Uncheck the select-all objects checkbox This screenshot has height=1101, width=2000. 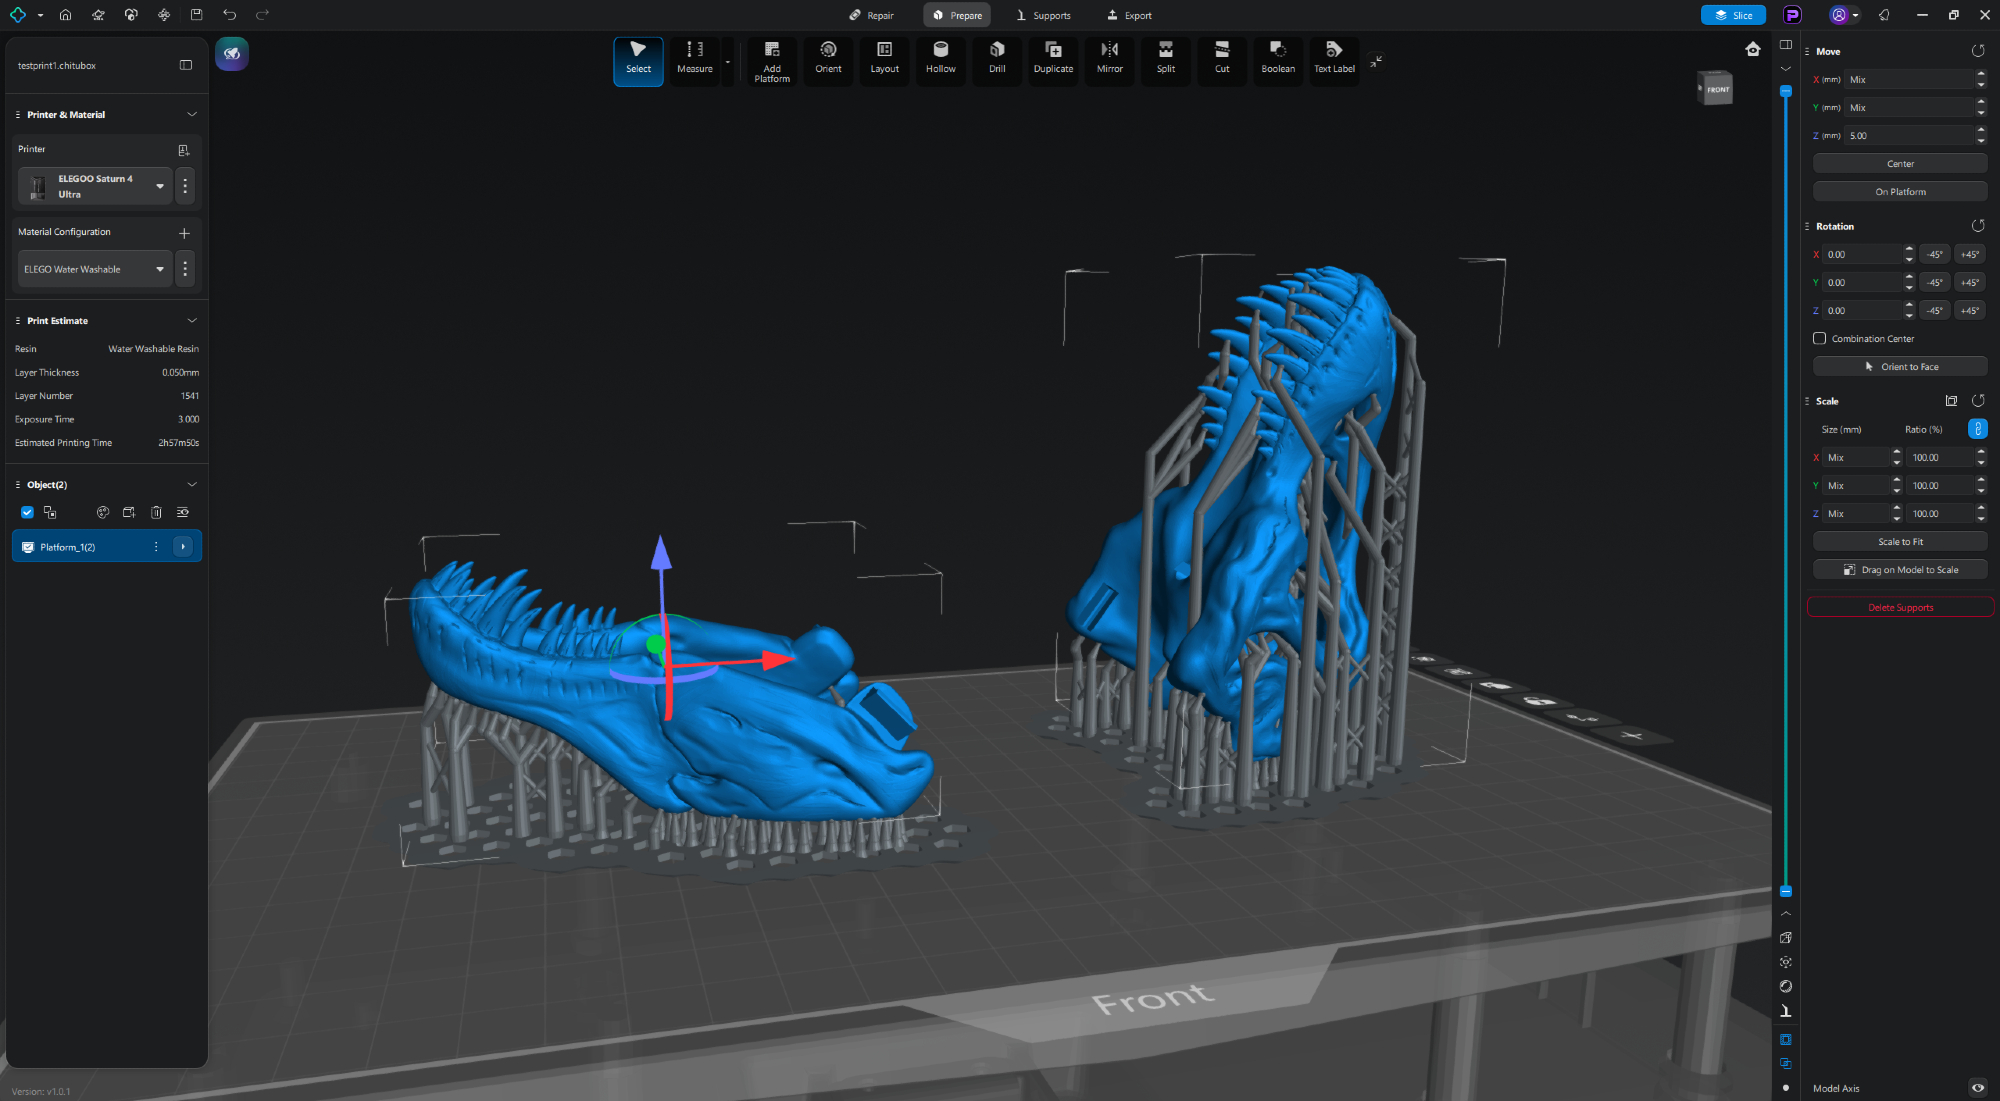coord(27,512)
